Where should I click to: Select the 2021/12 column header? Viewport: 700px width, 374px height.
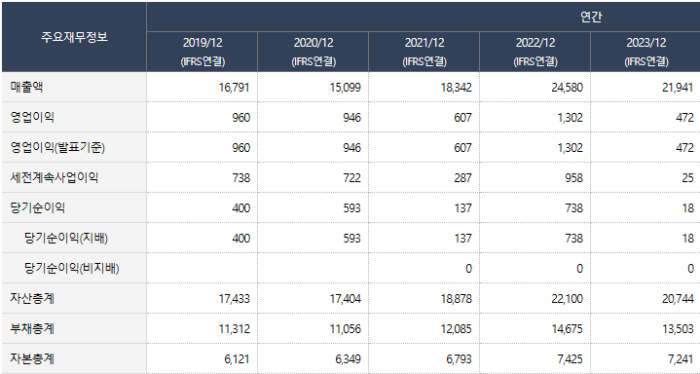click(x=424, y=52)
